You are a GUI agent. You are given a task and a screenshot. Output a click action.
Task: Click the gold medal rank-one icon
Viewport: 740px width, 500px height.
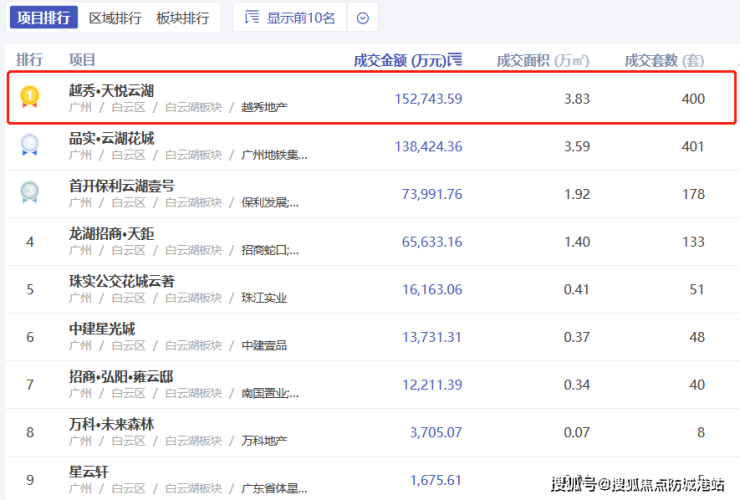click(30, 97)
